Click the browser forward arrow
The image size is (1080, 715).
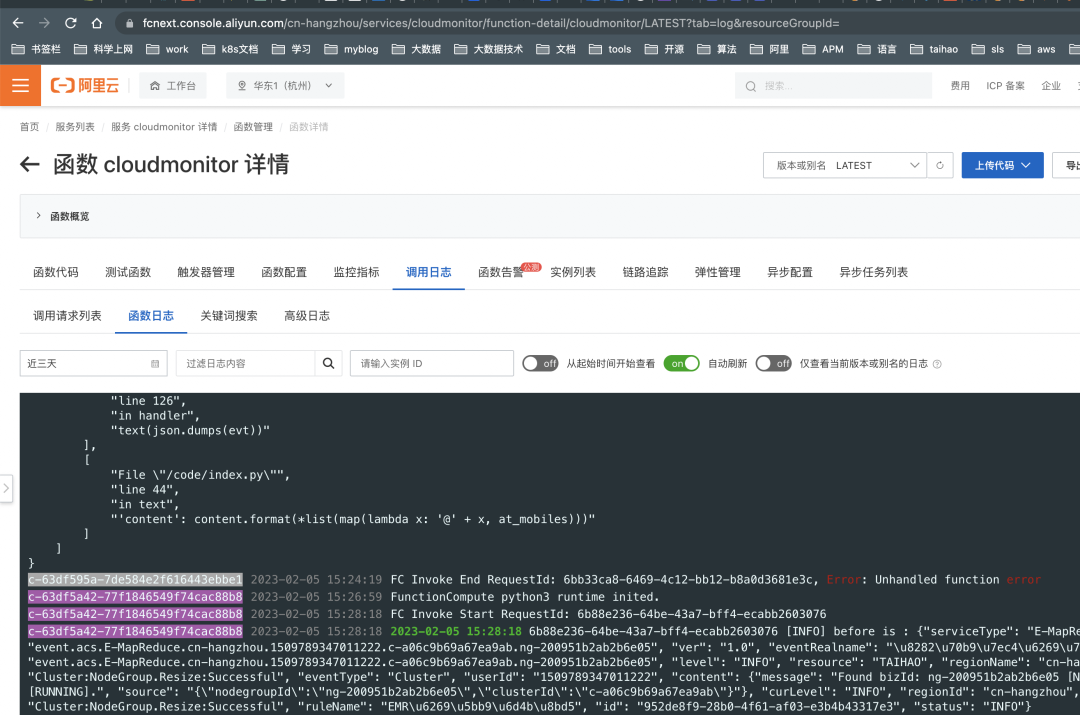coord(44,23)
